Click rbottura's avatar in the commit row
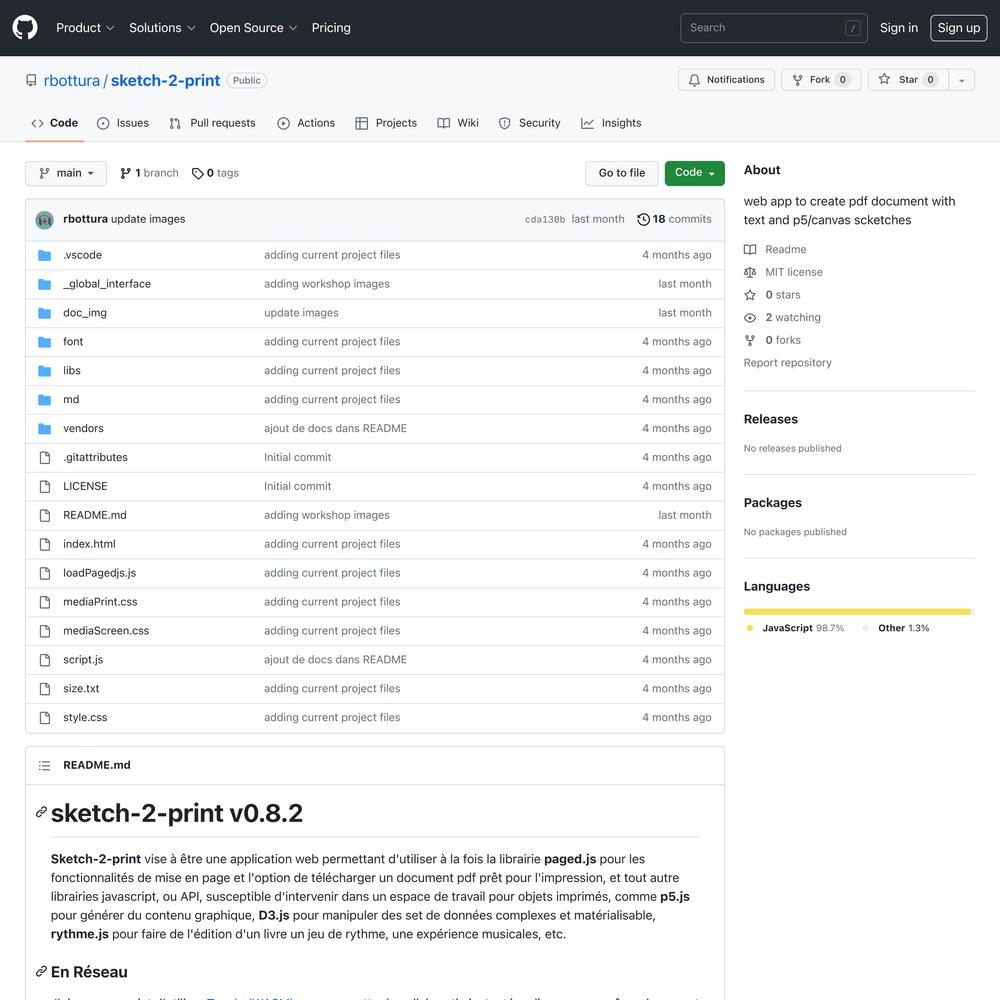1000x1000 pixels. (44, 220)
